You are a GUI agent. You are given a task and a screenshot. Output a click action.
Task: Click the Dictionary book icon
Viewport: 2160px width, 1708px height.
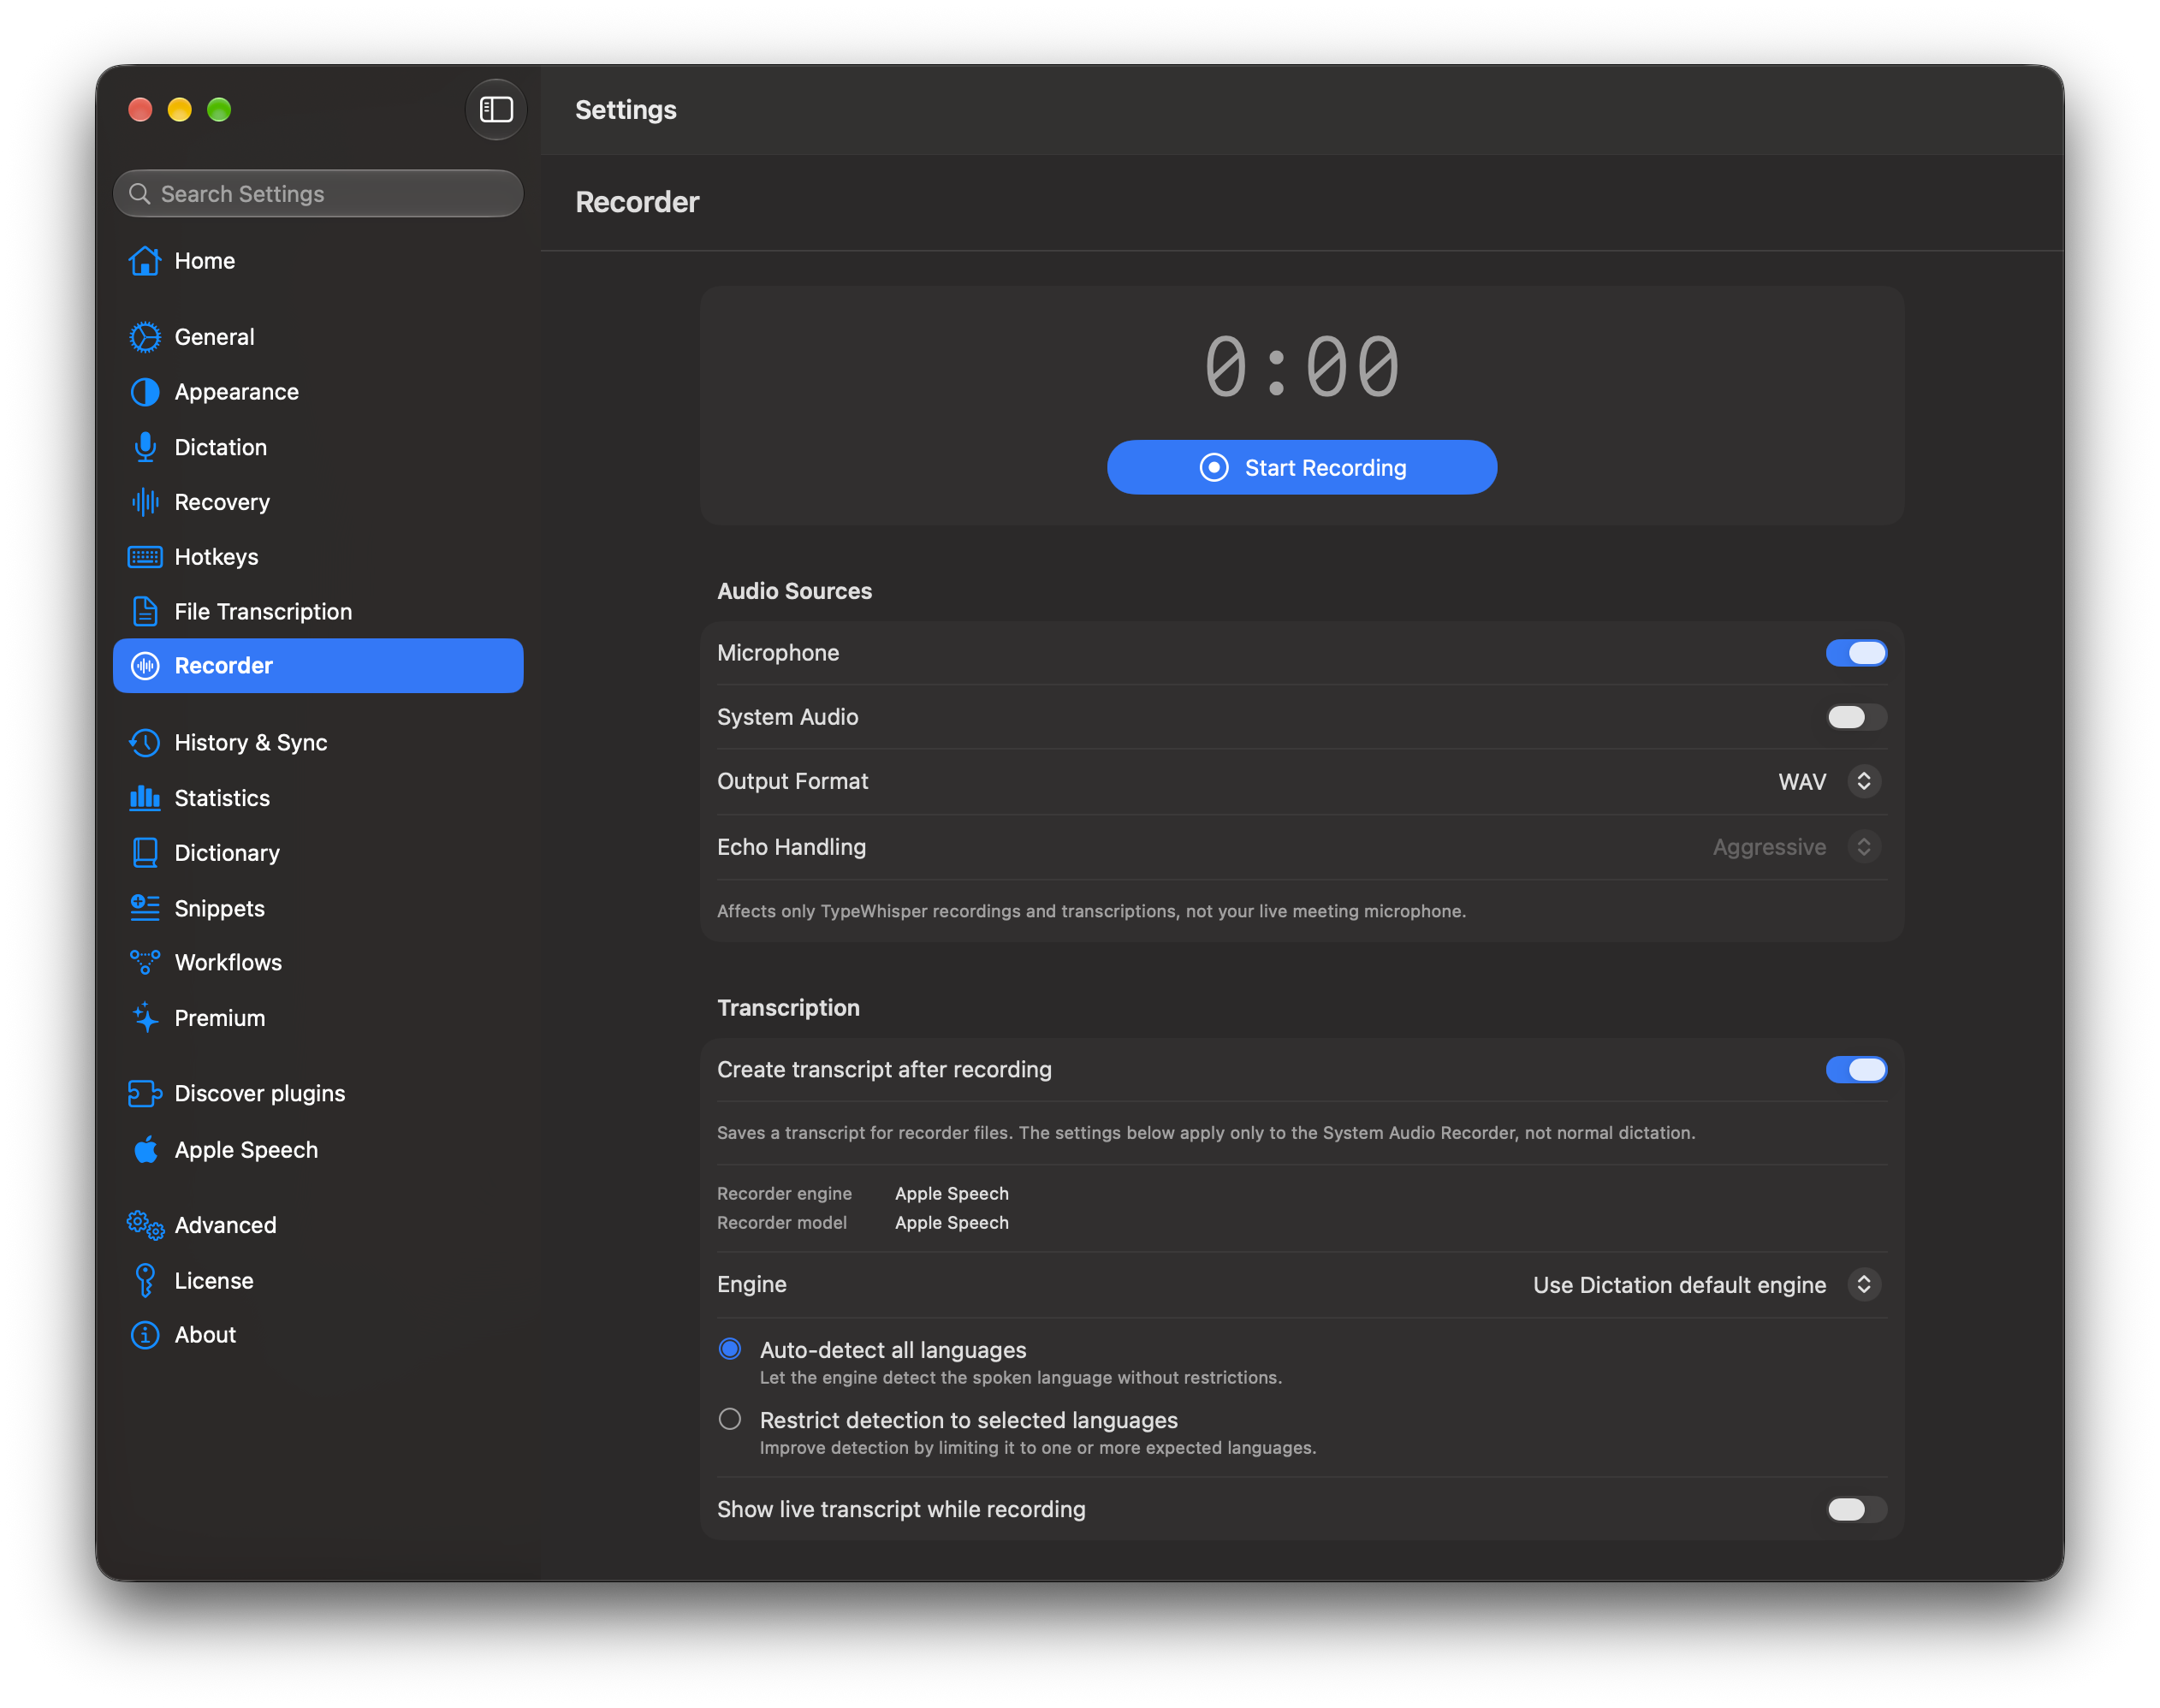tap(145, 853)
